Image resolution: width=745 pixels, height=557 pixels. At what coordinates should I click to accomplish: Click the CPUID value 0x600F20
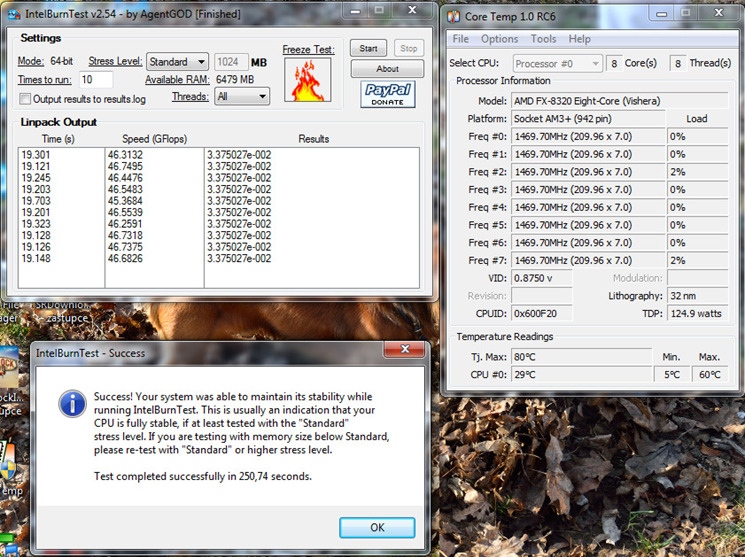tap(542, 314)
